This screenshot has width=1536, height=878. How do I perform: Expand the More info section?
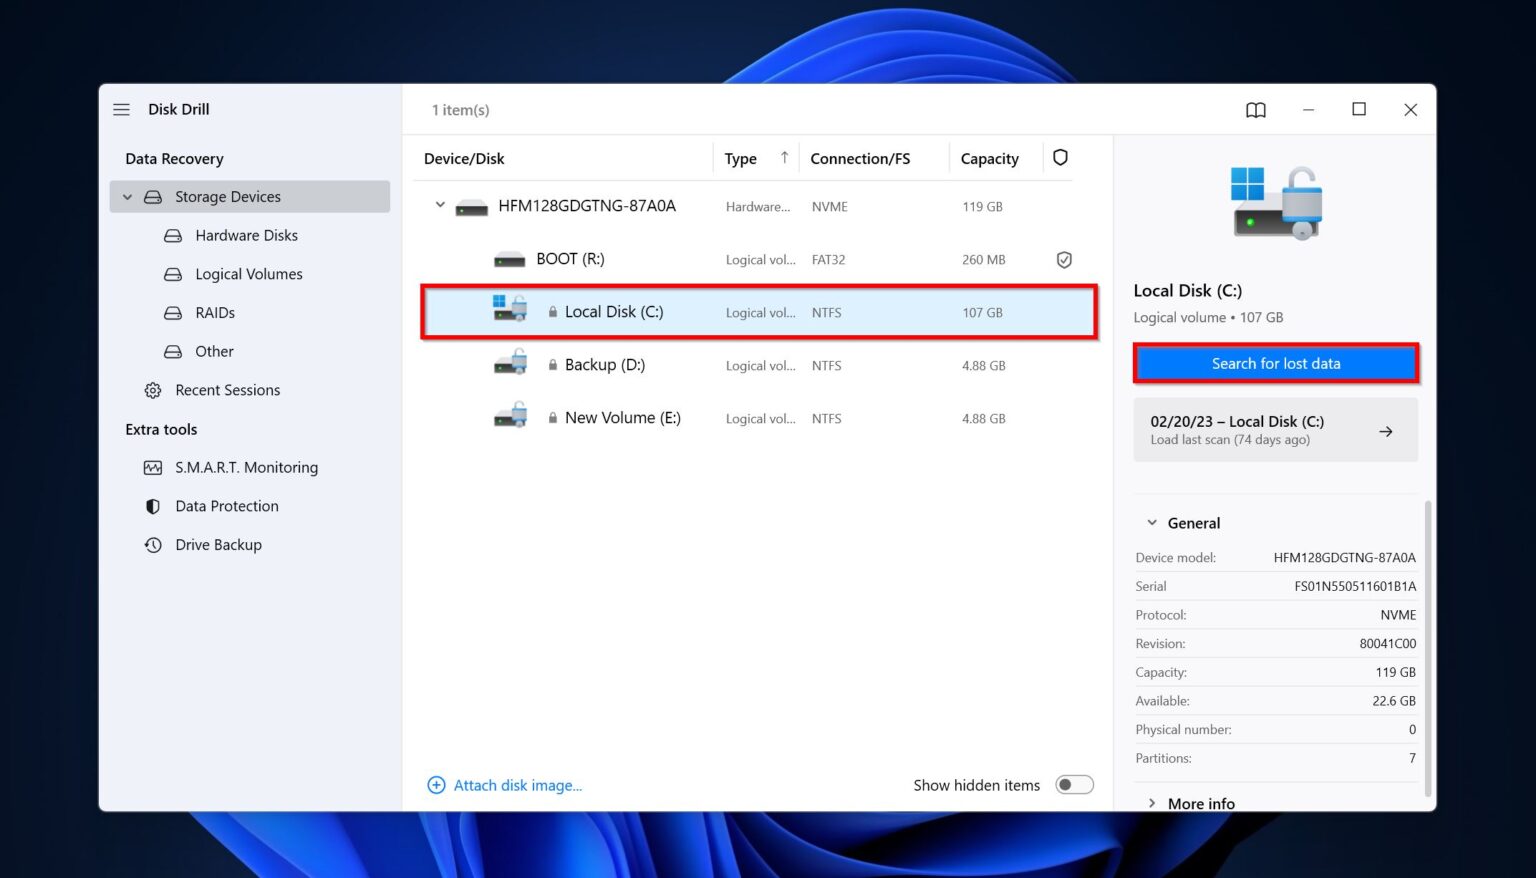(1152, 803)
